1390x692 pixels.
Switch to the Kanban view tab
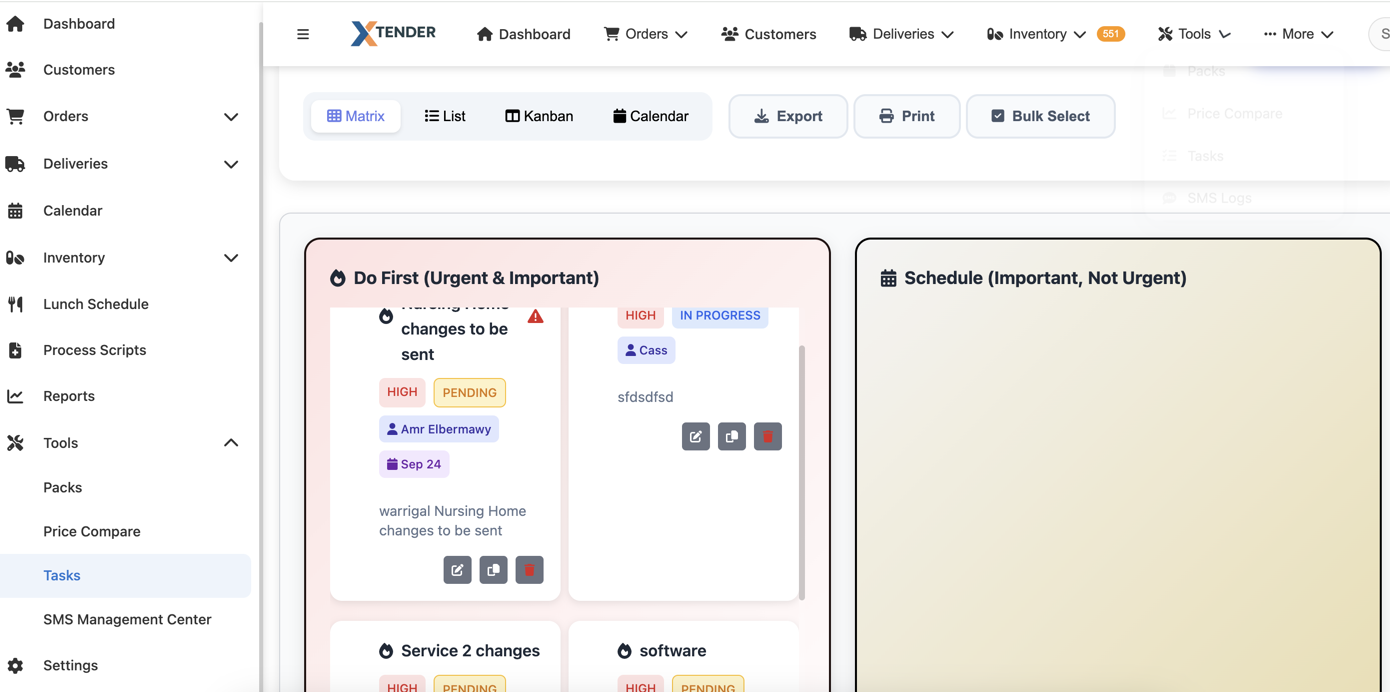[x=538, y=116]
